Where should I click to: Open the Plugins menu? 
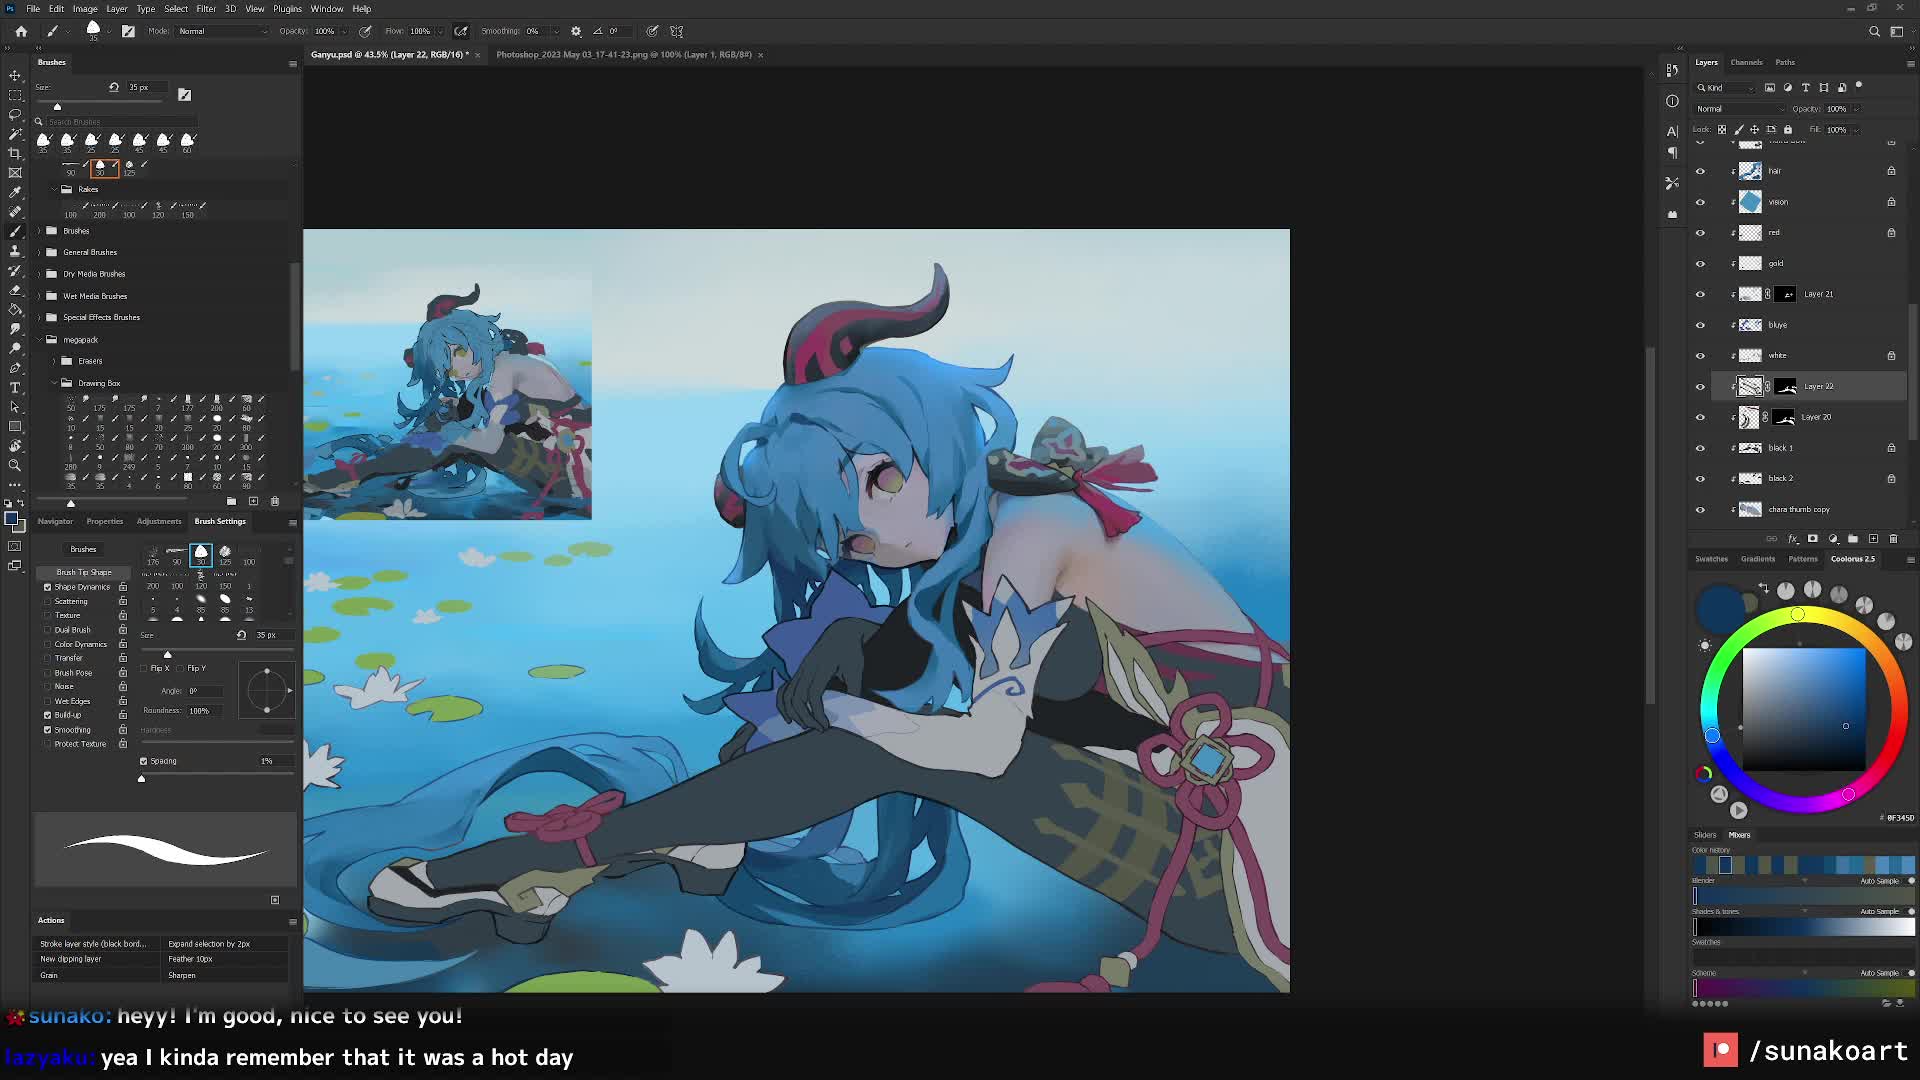[x=287, y=9]
